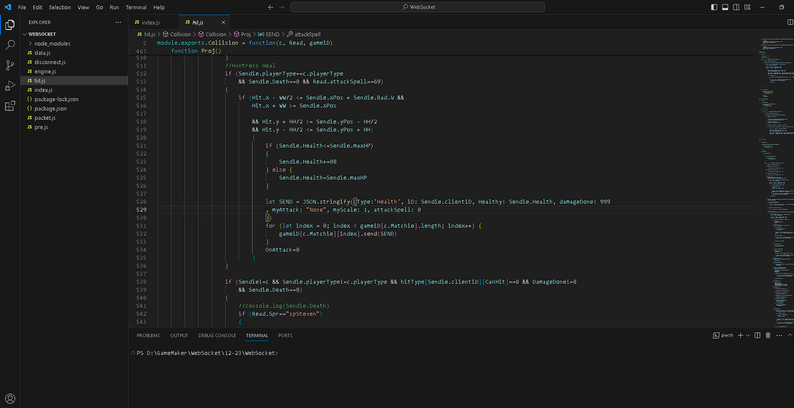Go back using the navigation arrow
Image resolution: width=794 pixels, height=408 pixels.
point(270,7)
